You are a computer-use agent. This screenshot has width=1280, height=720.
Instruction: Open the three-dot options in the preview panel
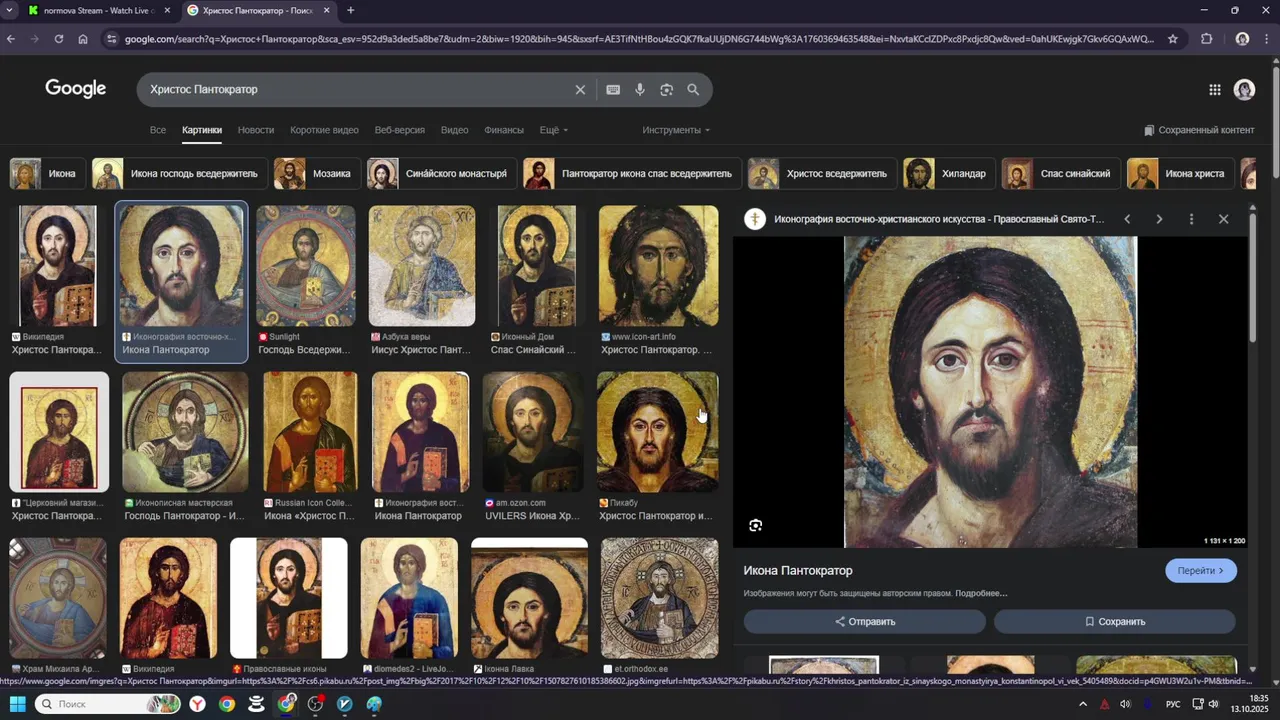pos(1191,219)
